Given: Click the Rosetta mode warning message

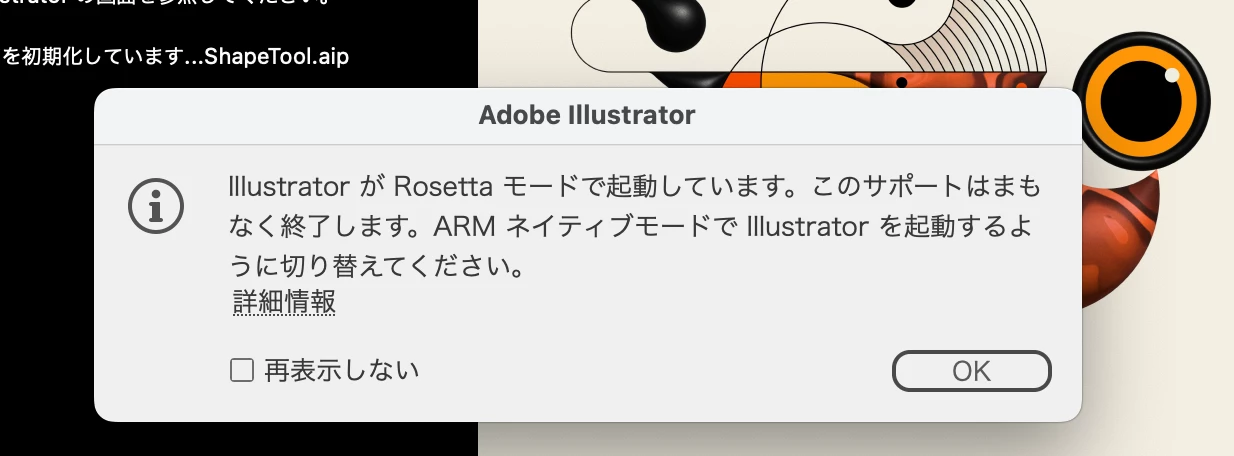Looking at the screenshot, I should point(634,227).
